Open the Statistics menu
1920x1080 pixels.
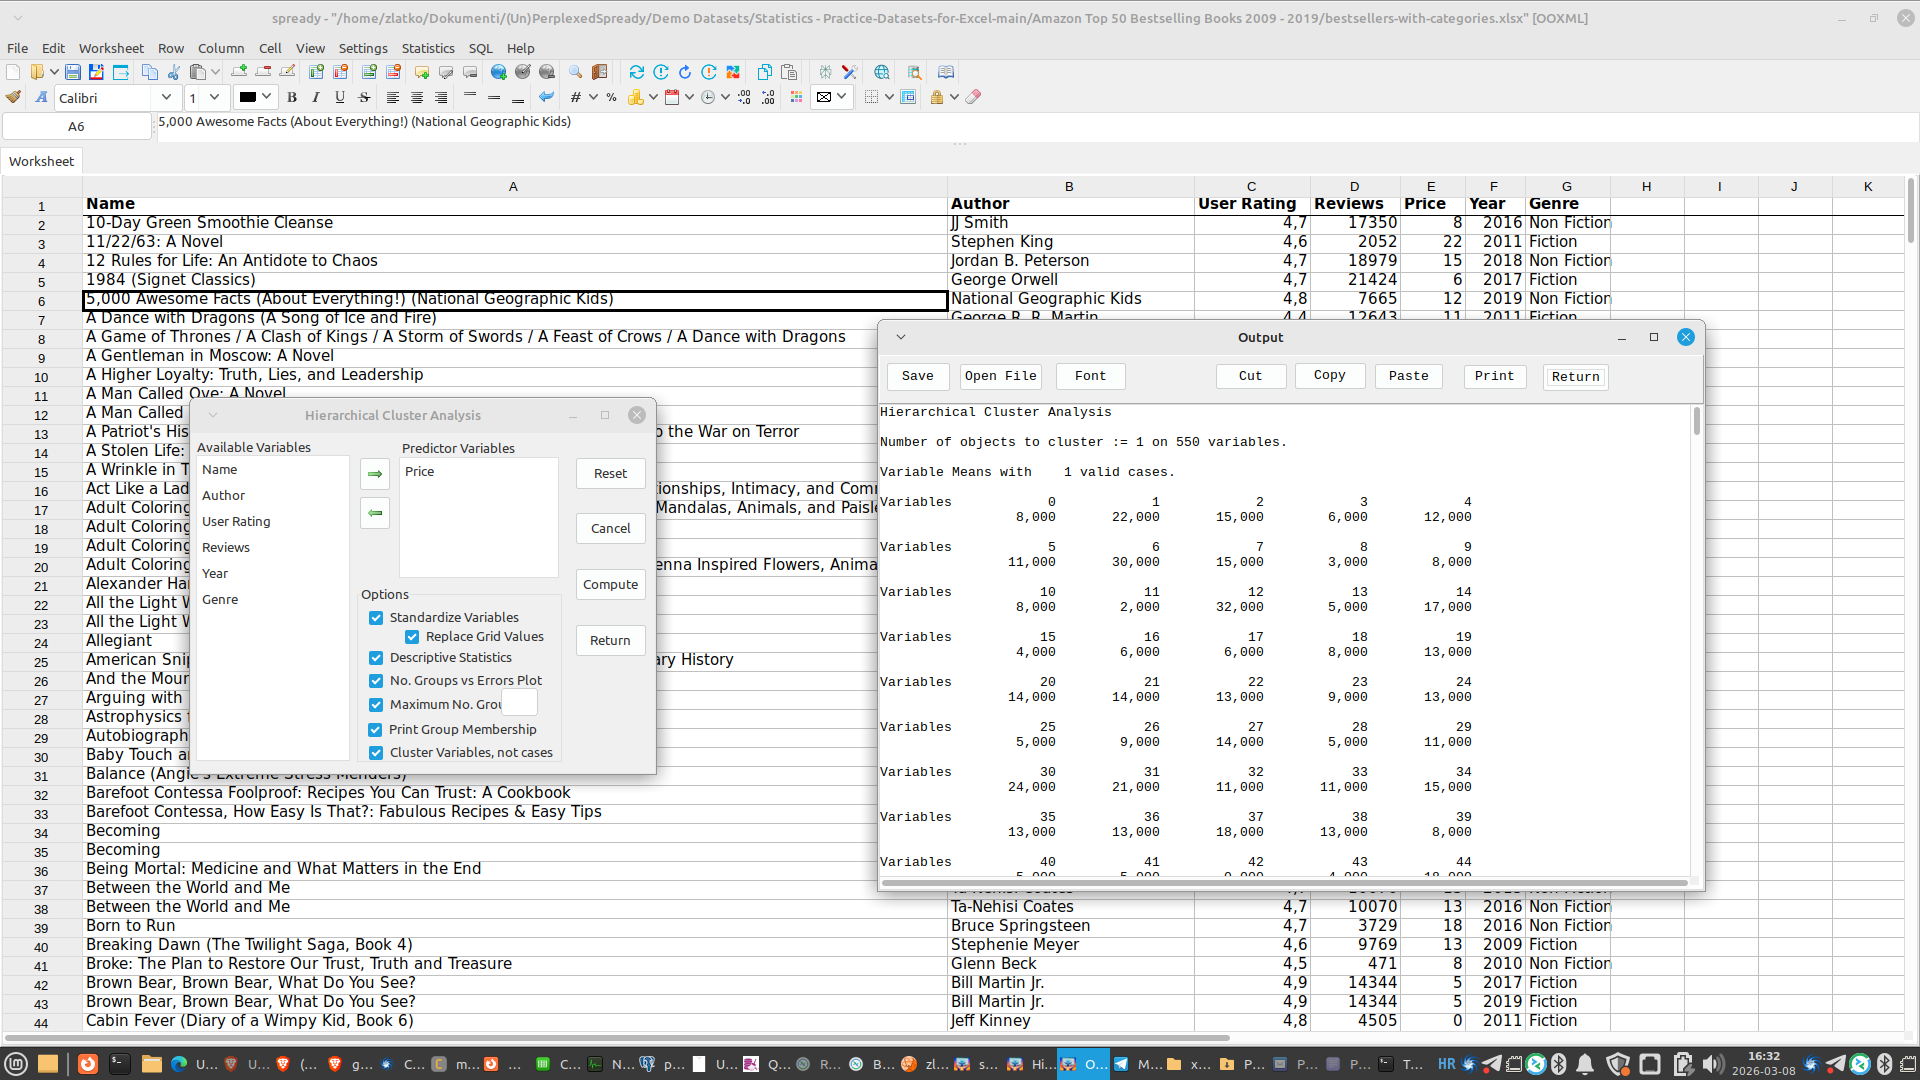427,48
